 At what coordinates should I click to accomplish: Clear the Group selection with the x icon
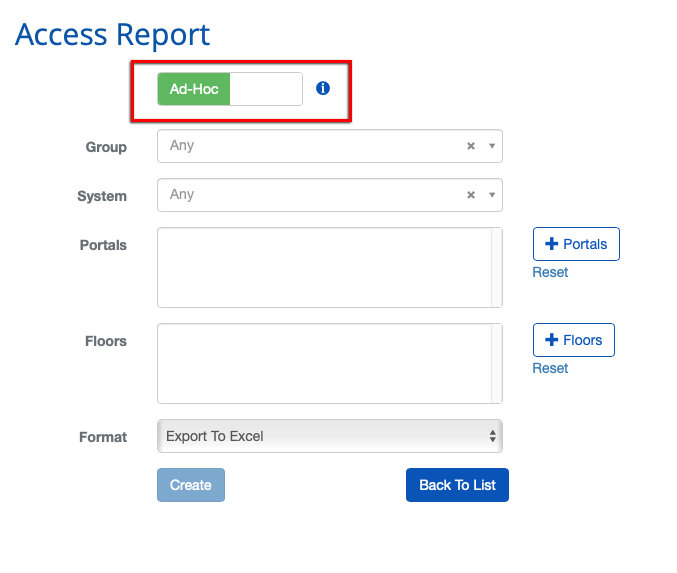pos(471,146)
